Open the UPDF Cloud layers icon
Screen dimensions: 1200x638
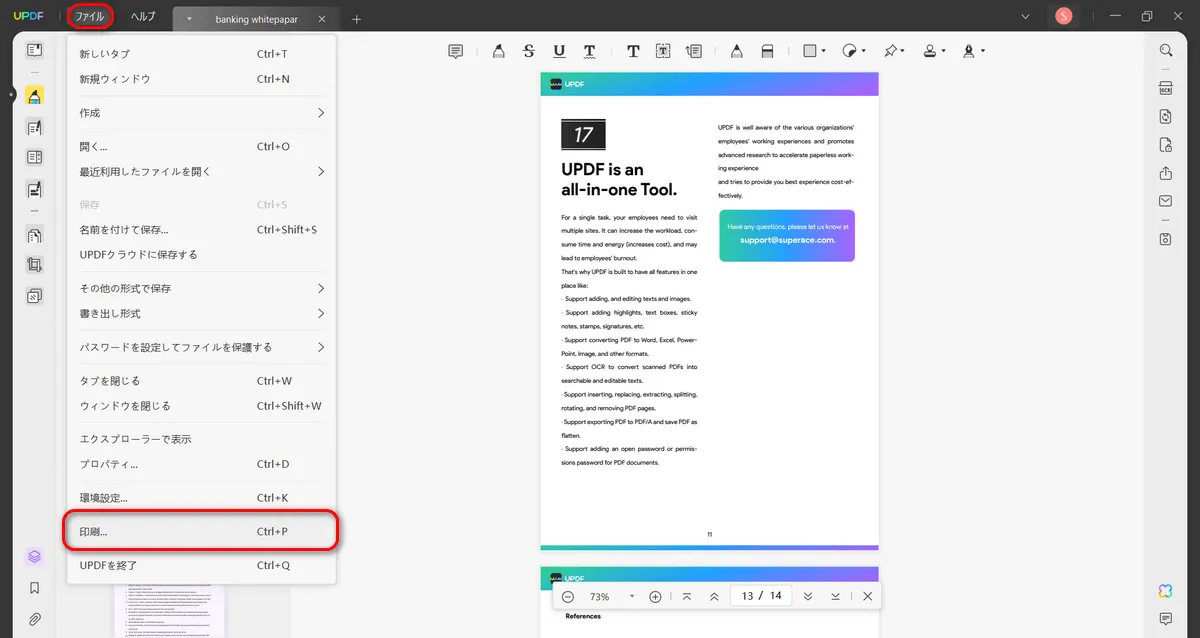coord(34,556)
